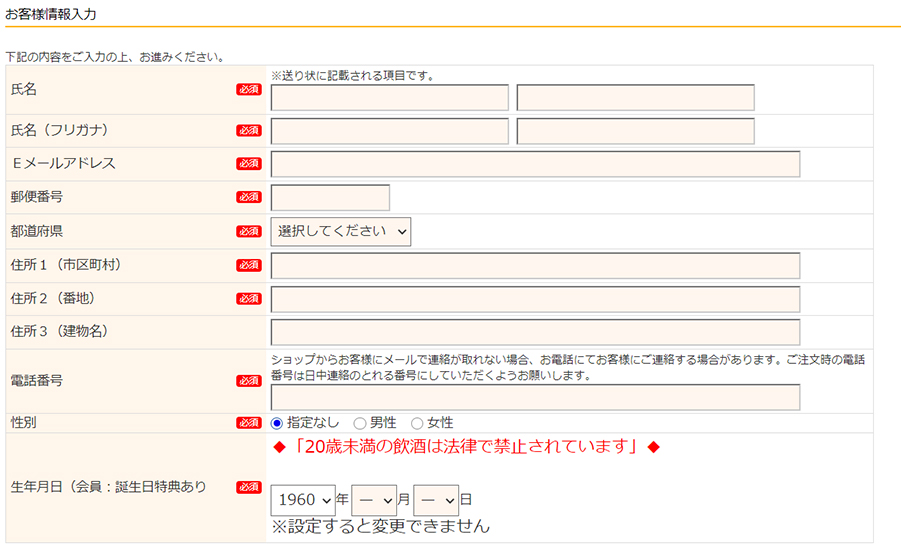Focus the Eメールアドレス input field
901x546 pixels.
tap(535, 164)
